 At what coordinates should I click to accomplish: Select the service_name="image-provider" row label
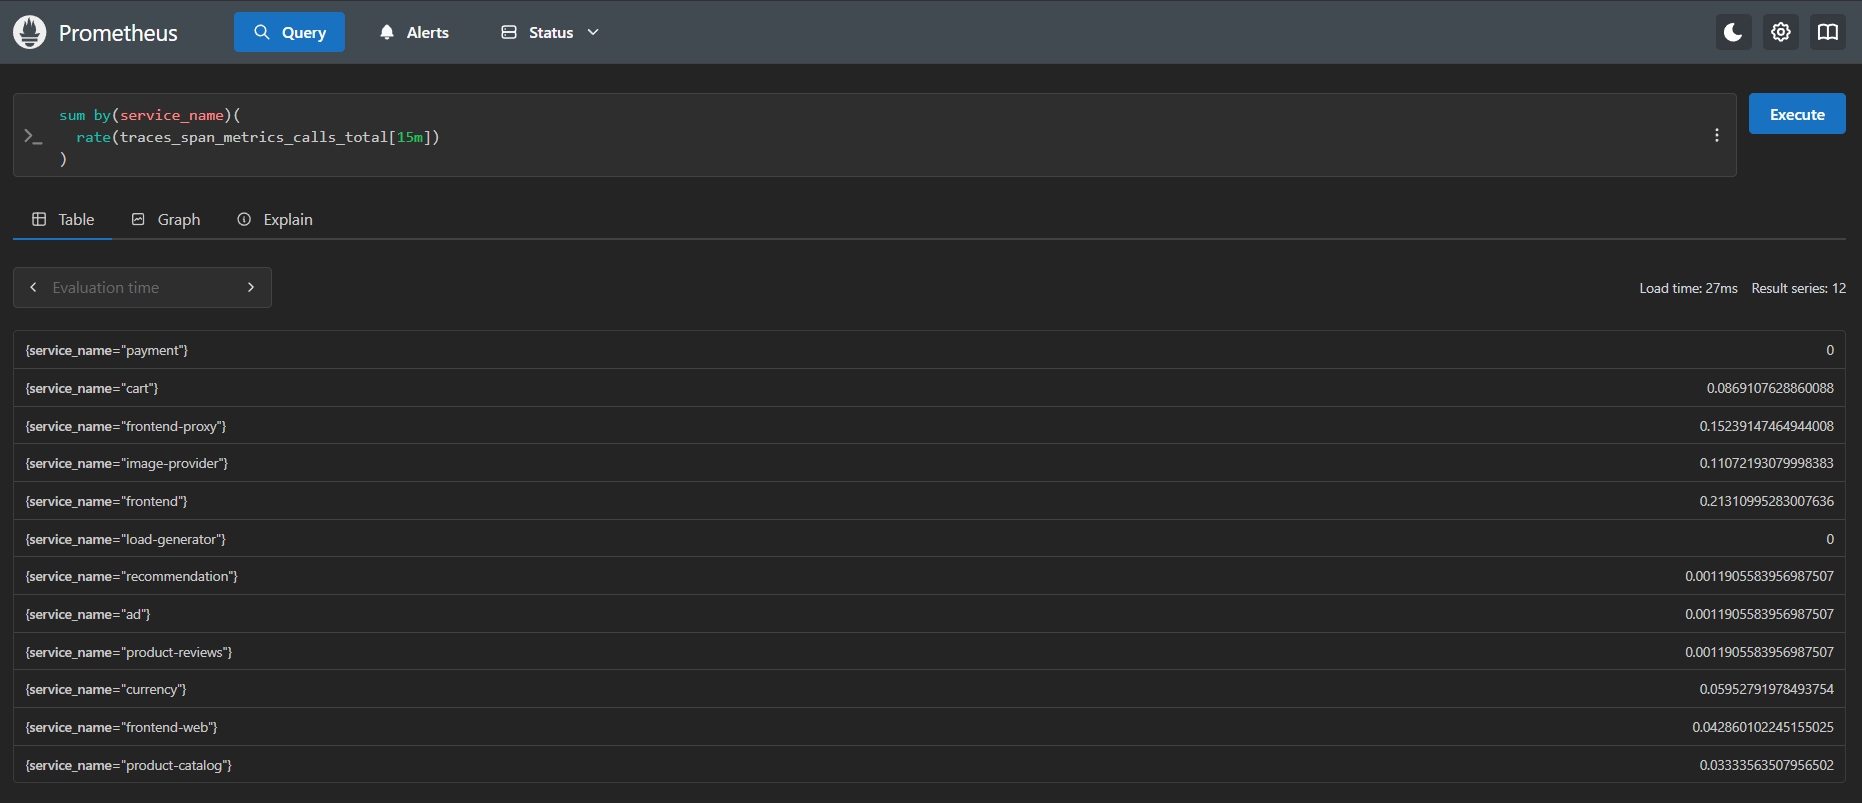click(x=127, y=463)
